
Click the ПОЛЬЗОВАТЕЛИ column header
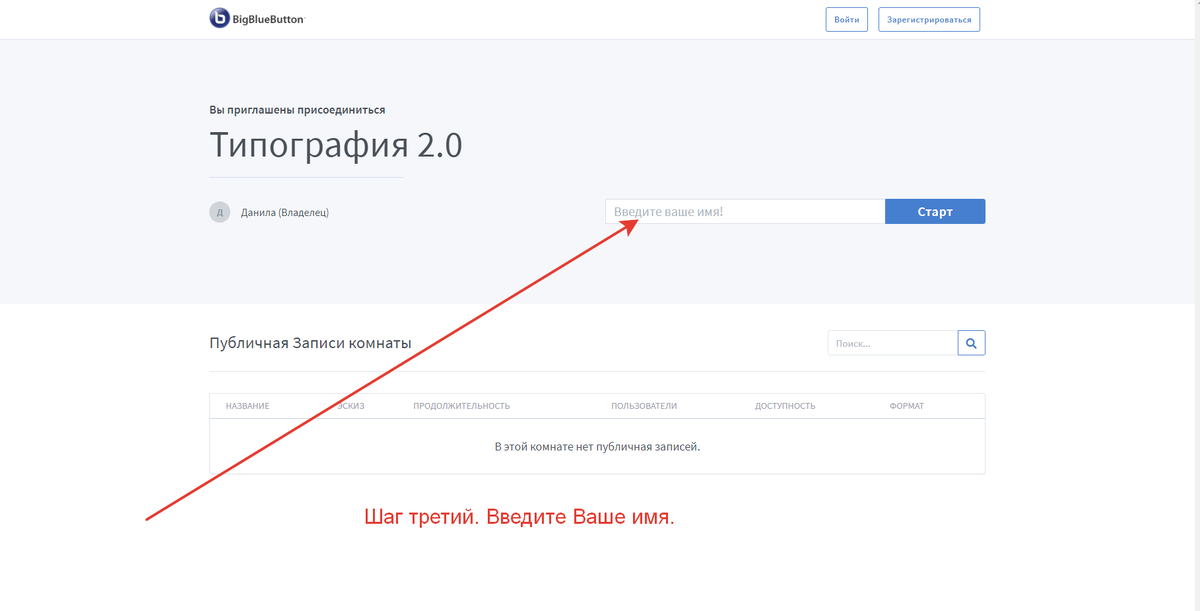(x=644, y=406)
